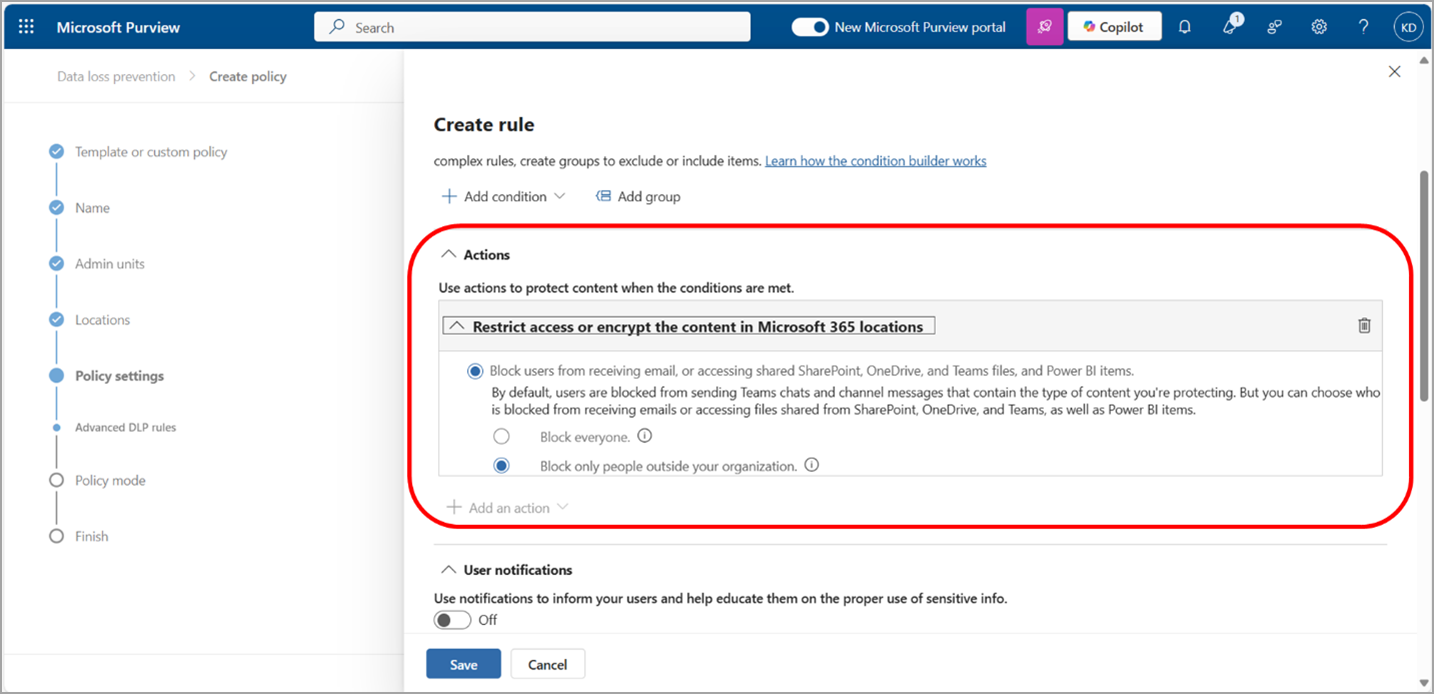
Task: Open the Data loss prevention breadcrumb
Action: click(x=115, y=76)
